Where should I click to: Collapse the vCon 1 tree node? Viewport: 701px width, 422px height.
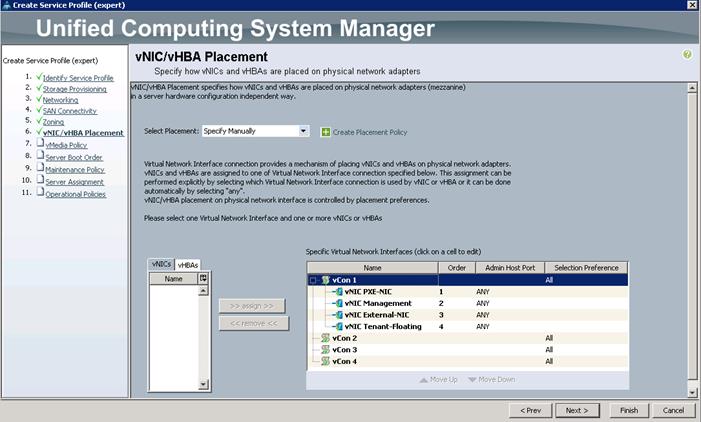pyautogui.click(x=313, y=280)
